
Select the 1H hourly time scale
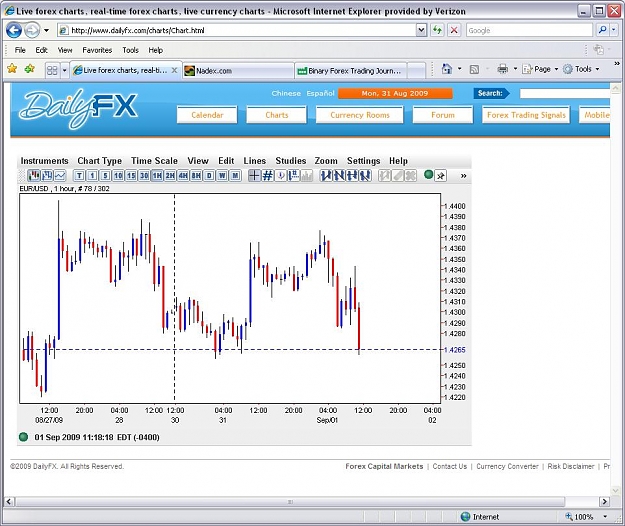click(x=157, y=176)
